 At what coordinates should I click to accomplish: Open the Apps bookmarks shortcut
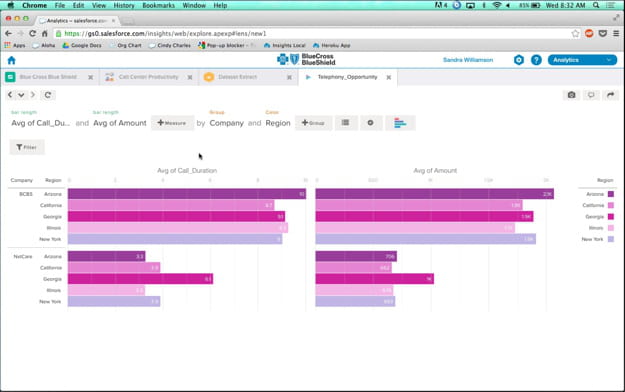pos(15,45)
